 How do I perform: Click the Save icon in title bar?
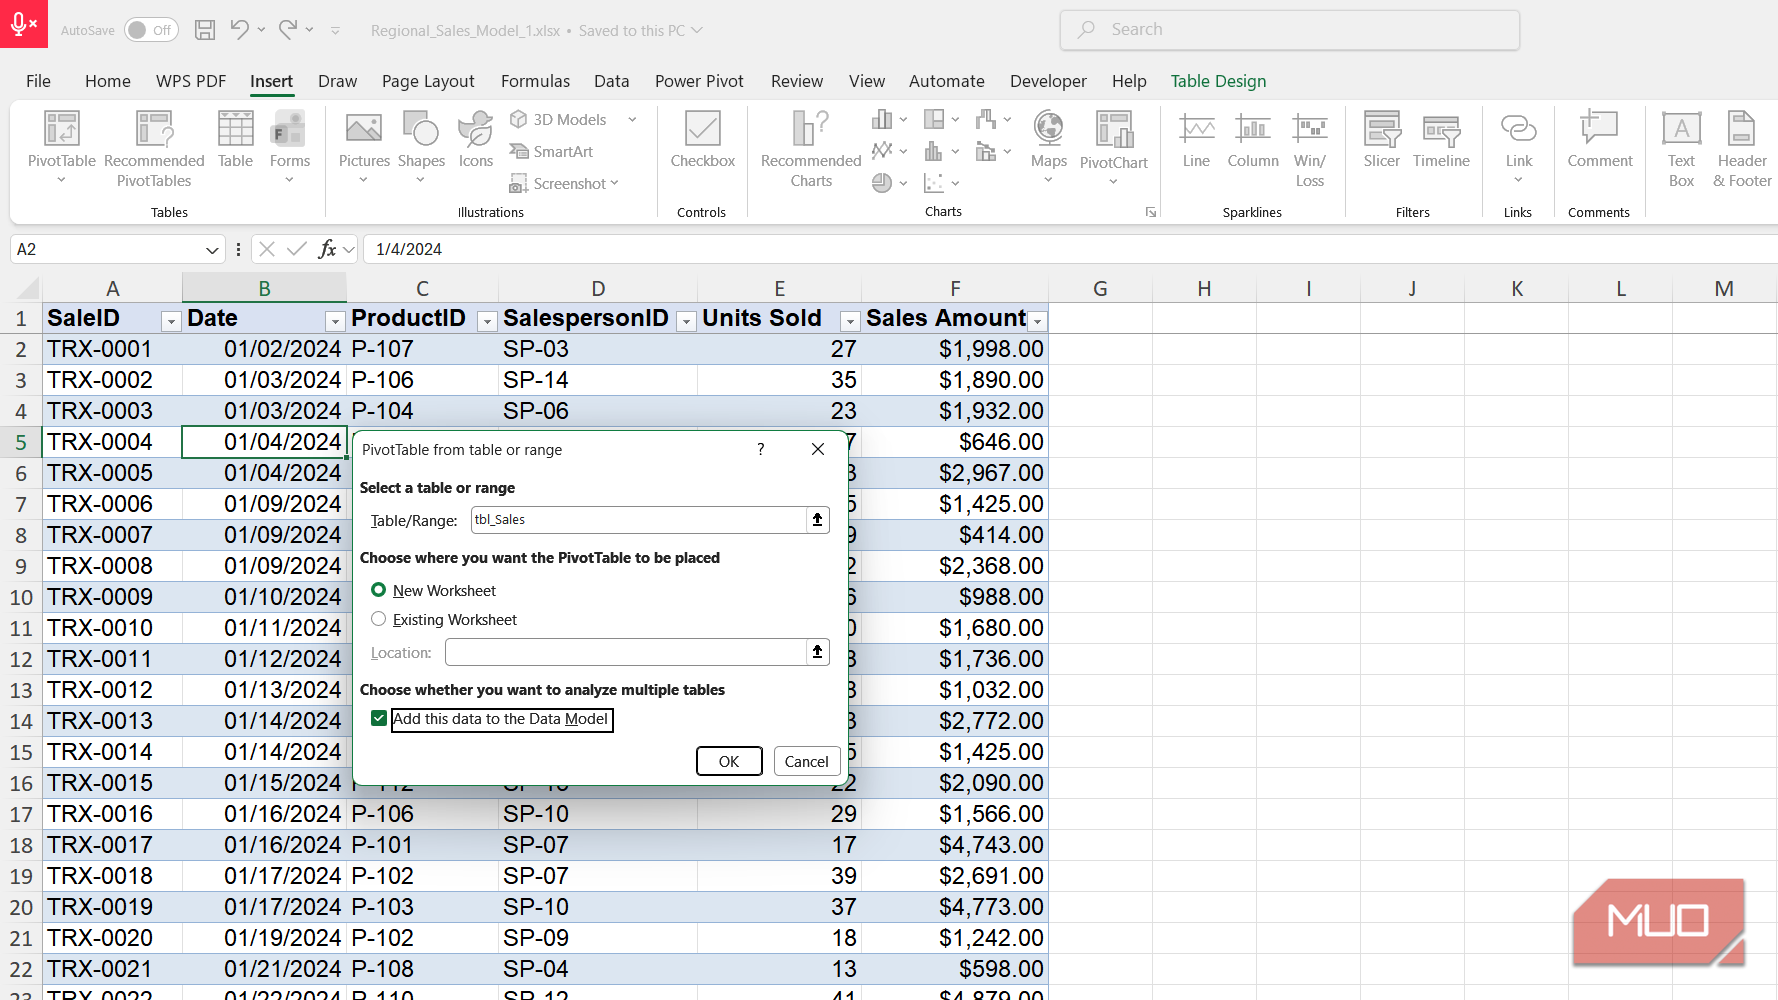(x=205, y=30)
